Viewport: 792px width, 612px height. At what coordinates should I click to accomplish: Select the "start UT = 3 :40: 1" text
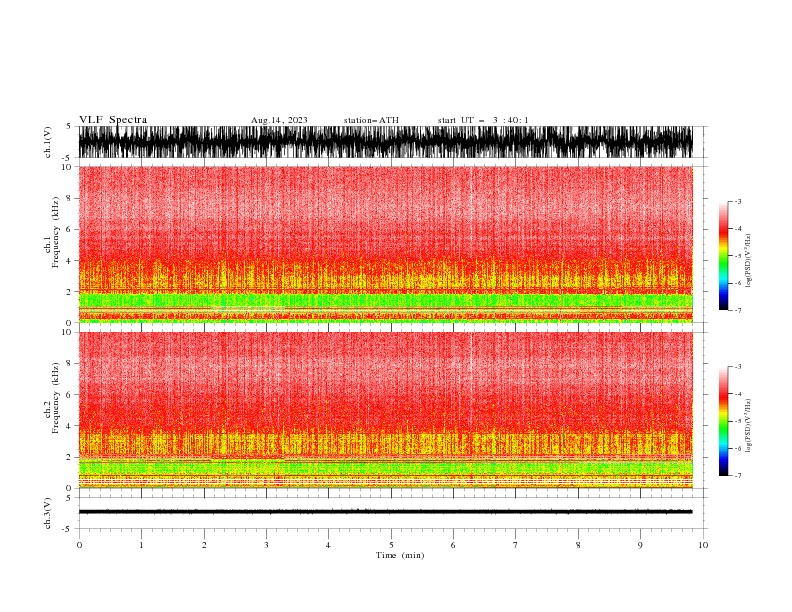pos(483,120)
